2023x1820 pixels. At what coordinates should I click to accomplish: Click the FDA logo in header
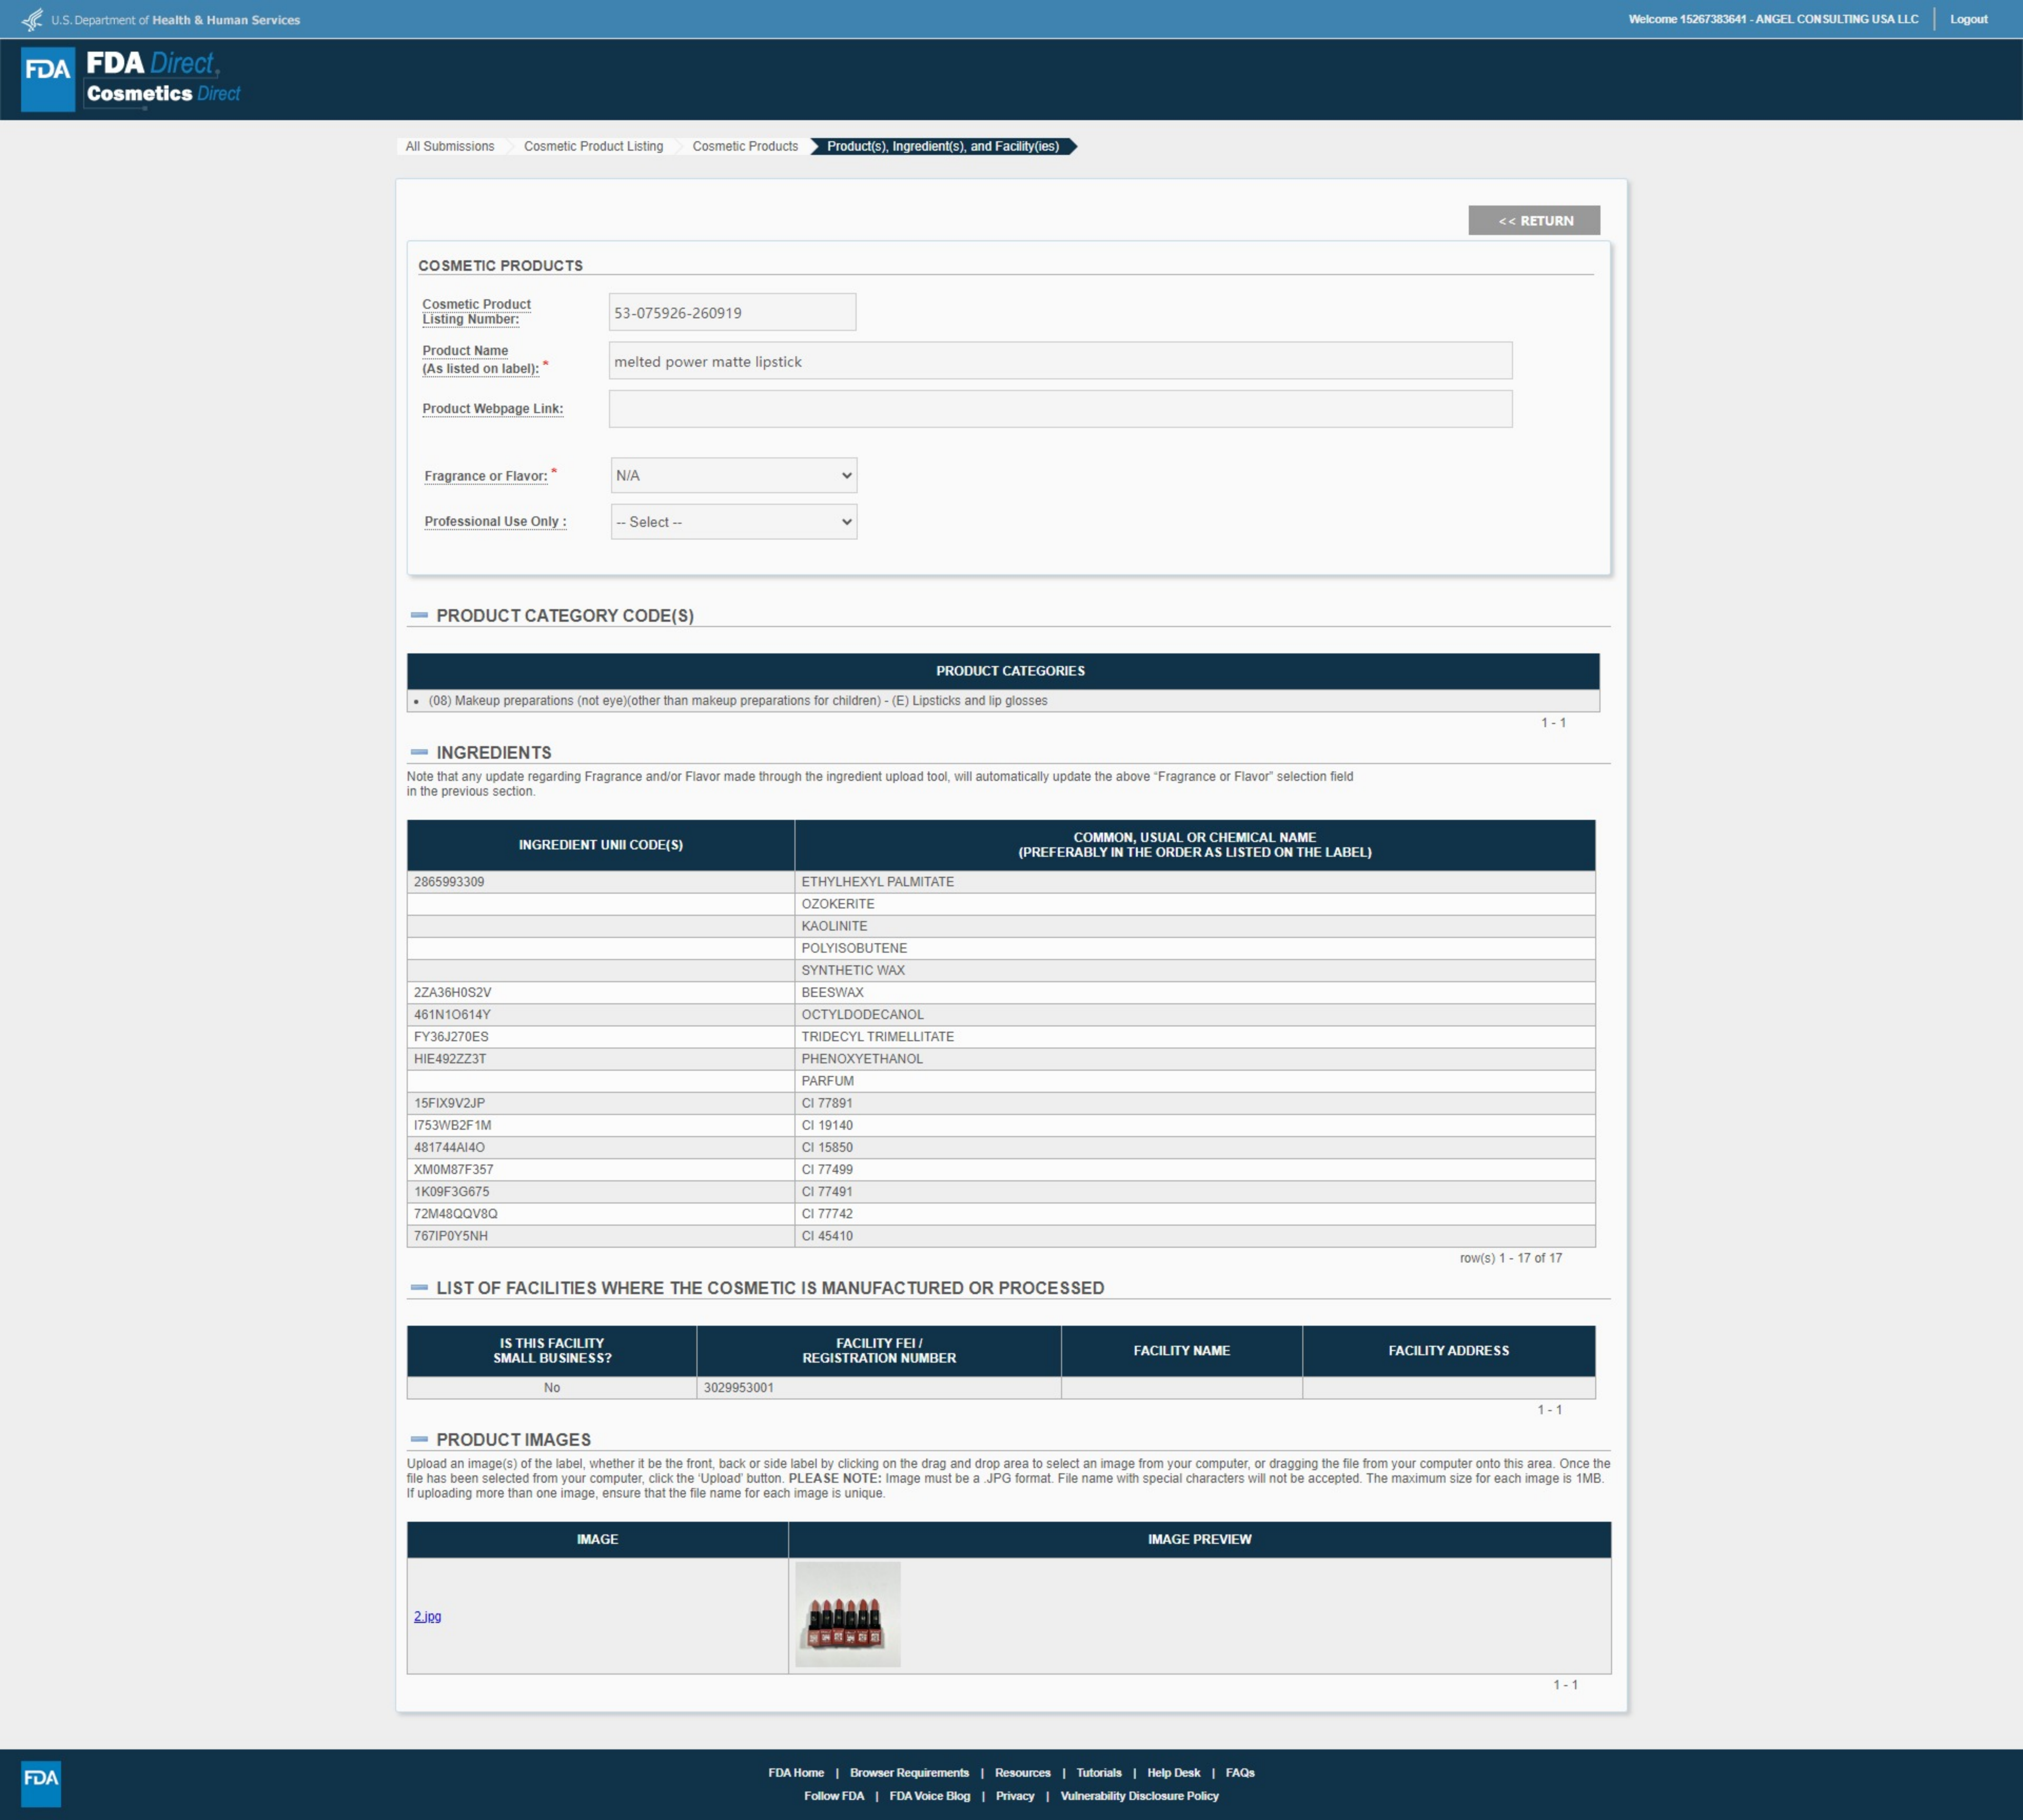pos(48,79)
